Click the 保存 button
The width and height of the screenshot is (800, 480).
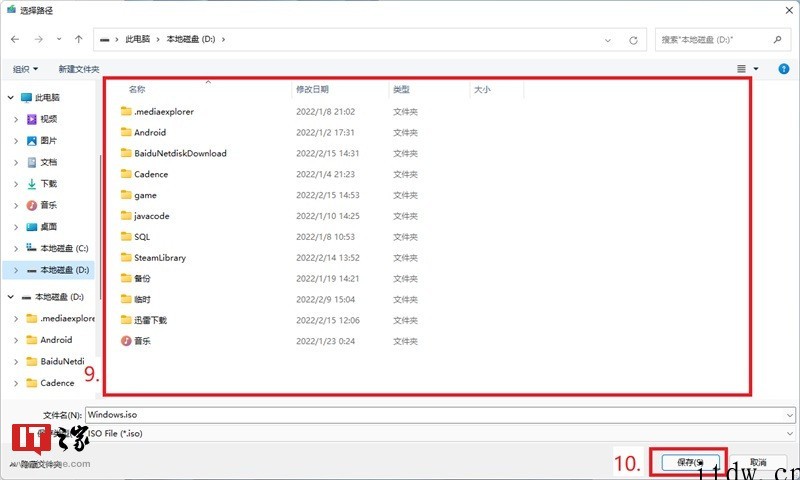687,462
